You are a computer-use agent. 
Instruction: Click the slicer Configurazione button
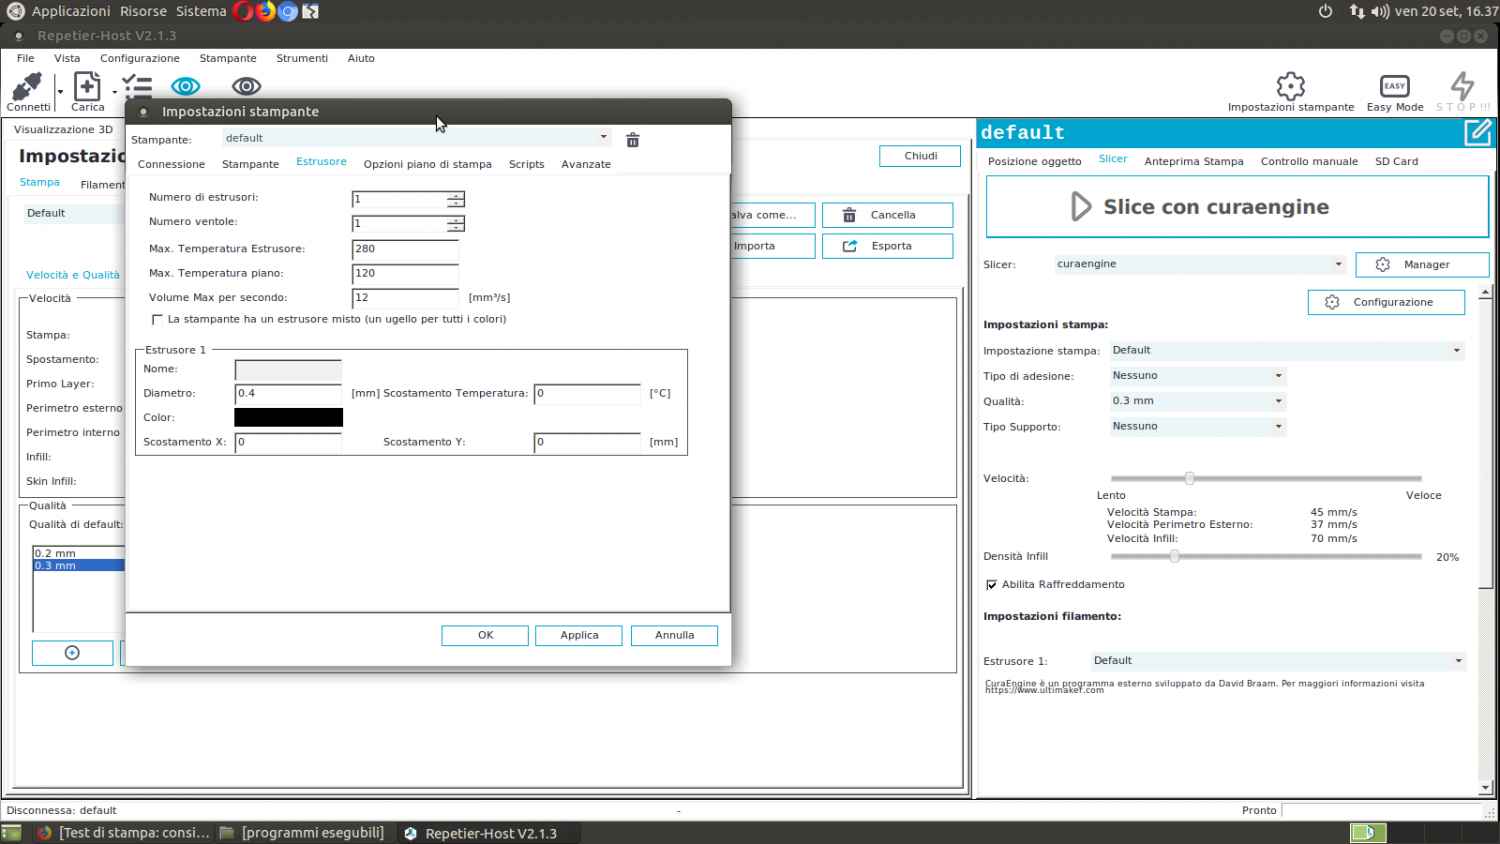1386,302
